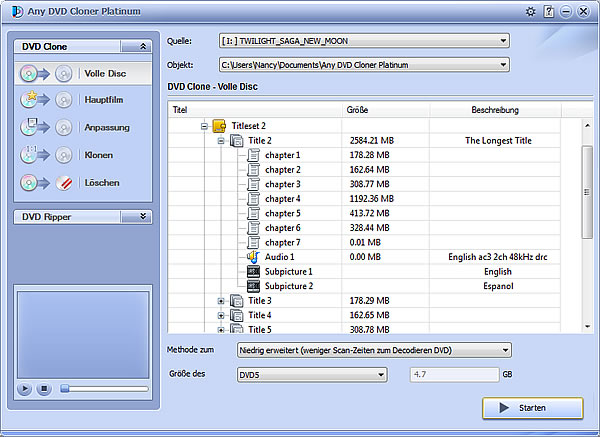Click the chapter 2 scroll icon
Image resolution: width=600 pixels, height=437 pixels.
click(253, 170)
